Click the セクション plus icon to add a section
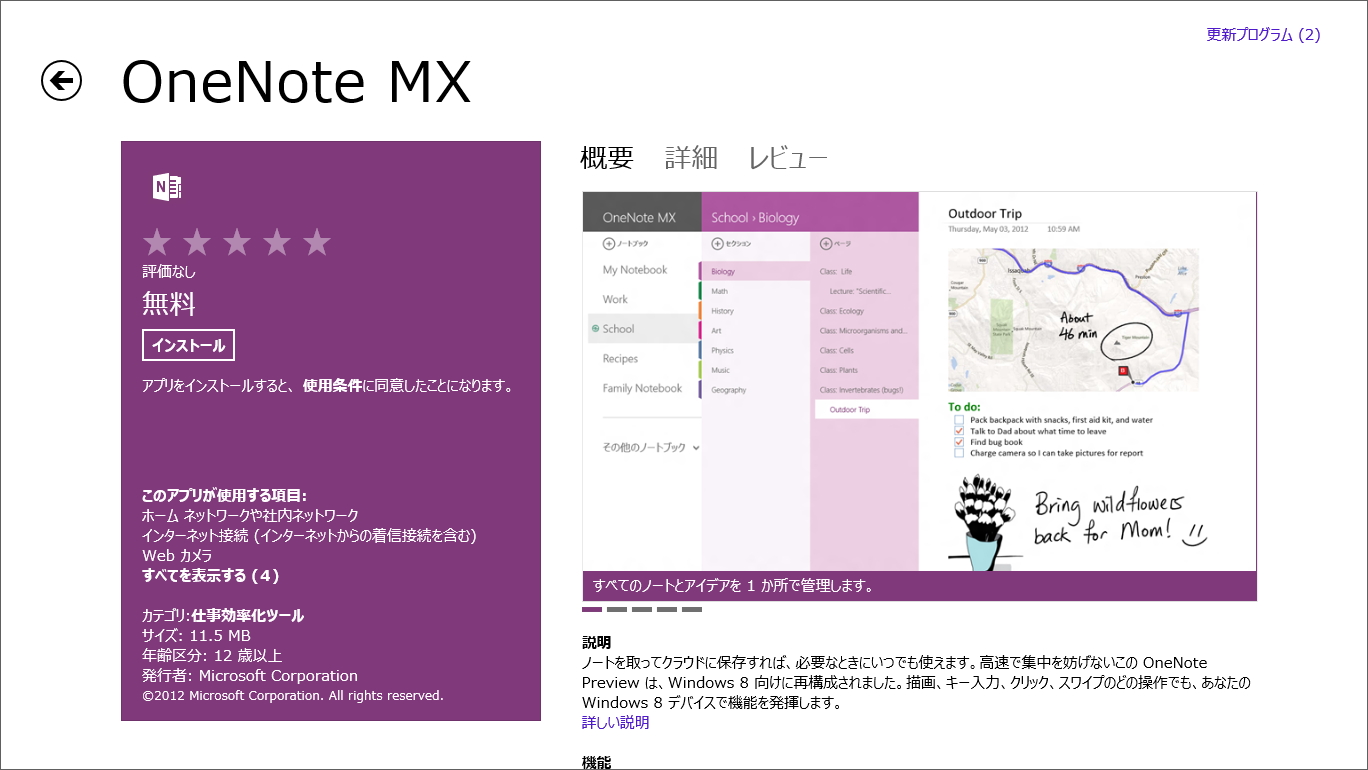Viewport: 1368px width, 770px height. pyautogui.click(x=716, y=243)
